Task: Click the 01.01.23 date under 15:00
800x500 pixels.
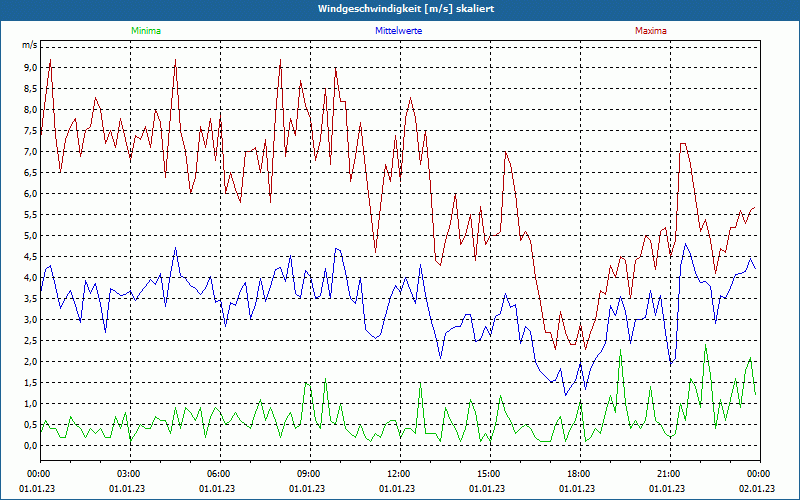Action: (x=487, y=489)
